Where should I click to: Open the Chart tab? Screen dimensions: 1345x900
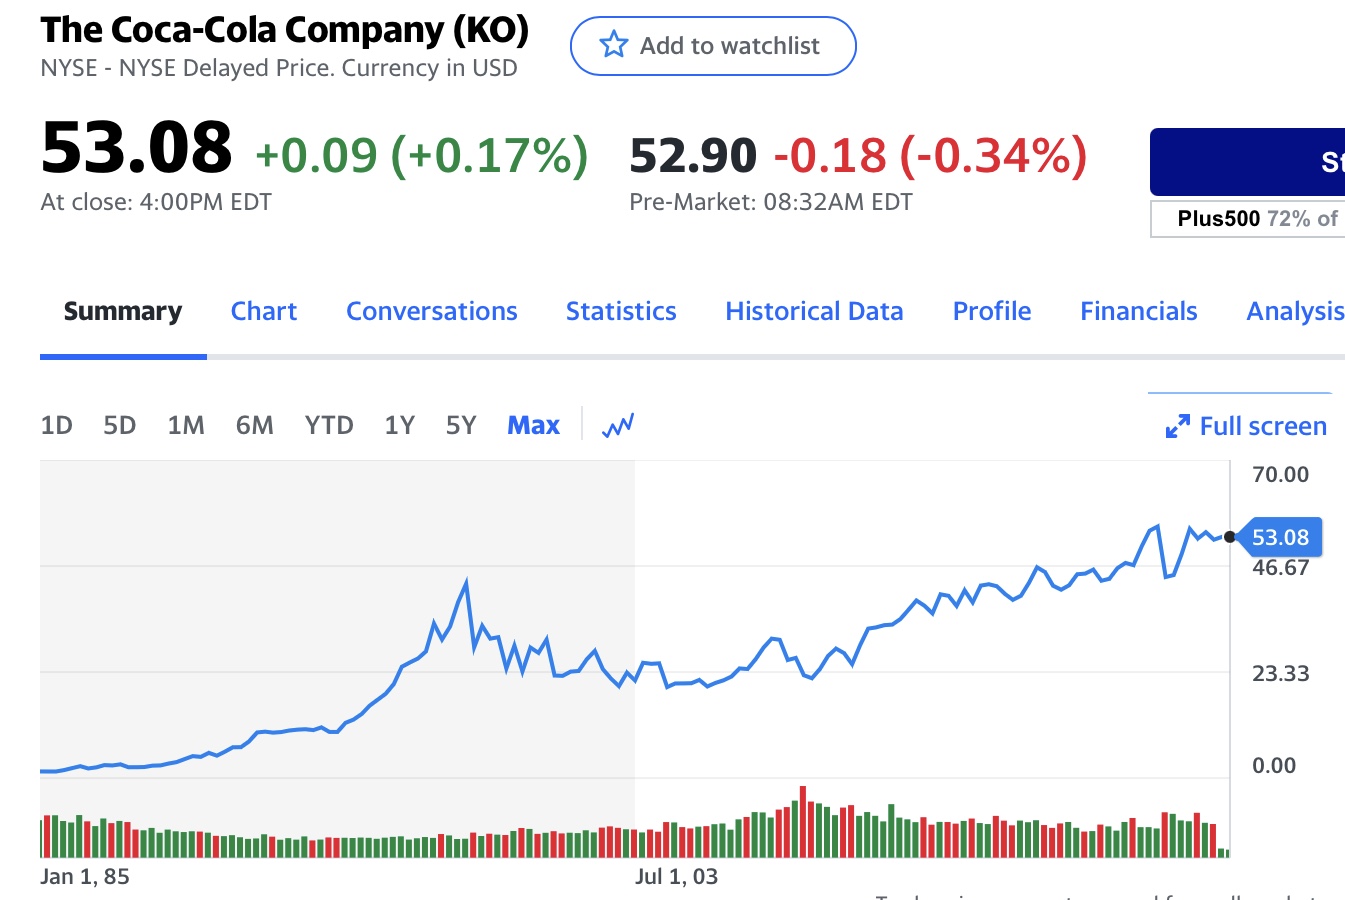pos(264,312)
